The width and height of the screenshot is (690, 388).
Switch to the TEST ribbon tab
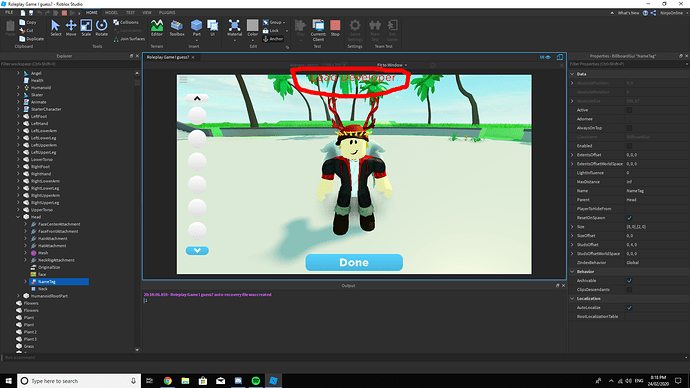[130, 13]
